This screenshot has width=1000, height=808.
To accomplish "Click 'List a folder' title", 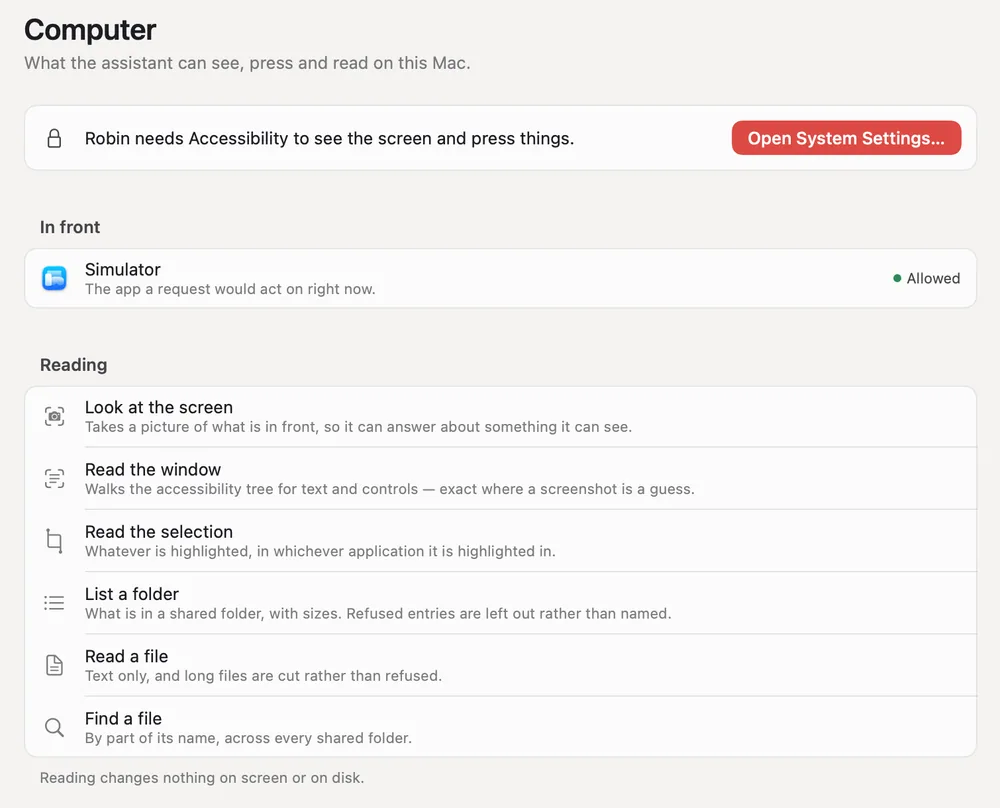I will (132, 594).
